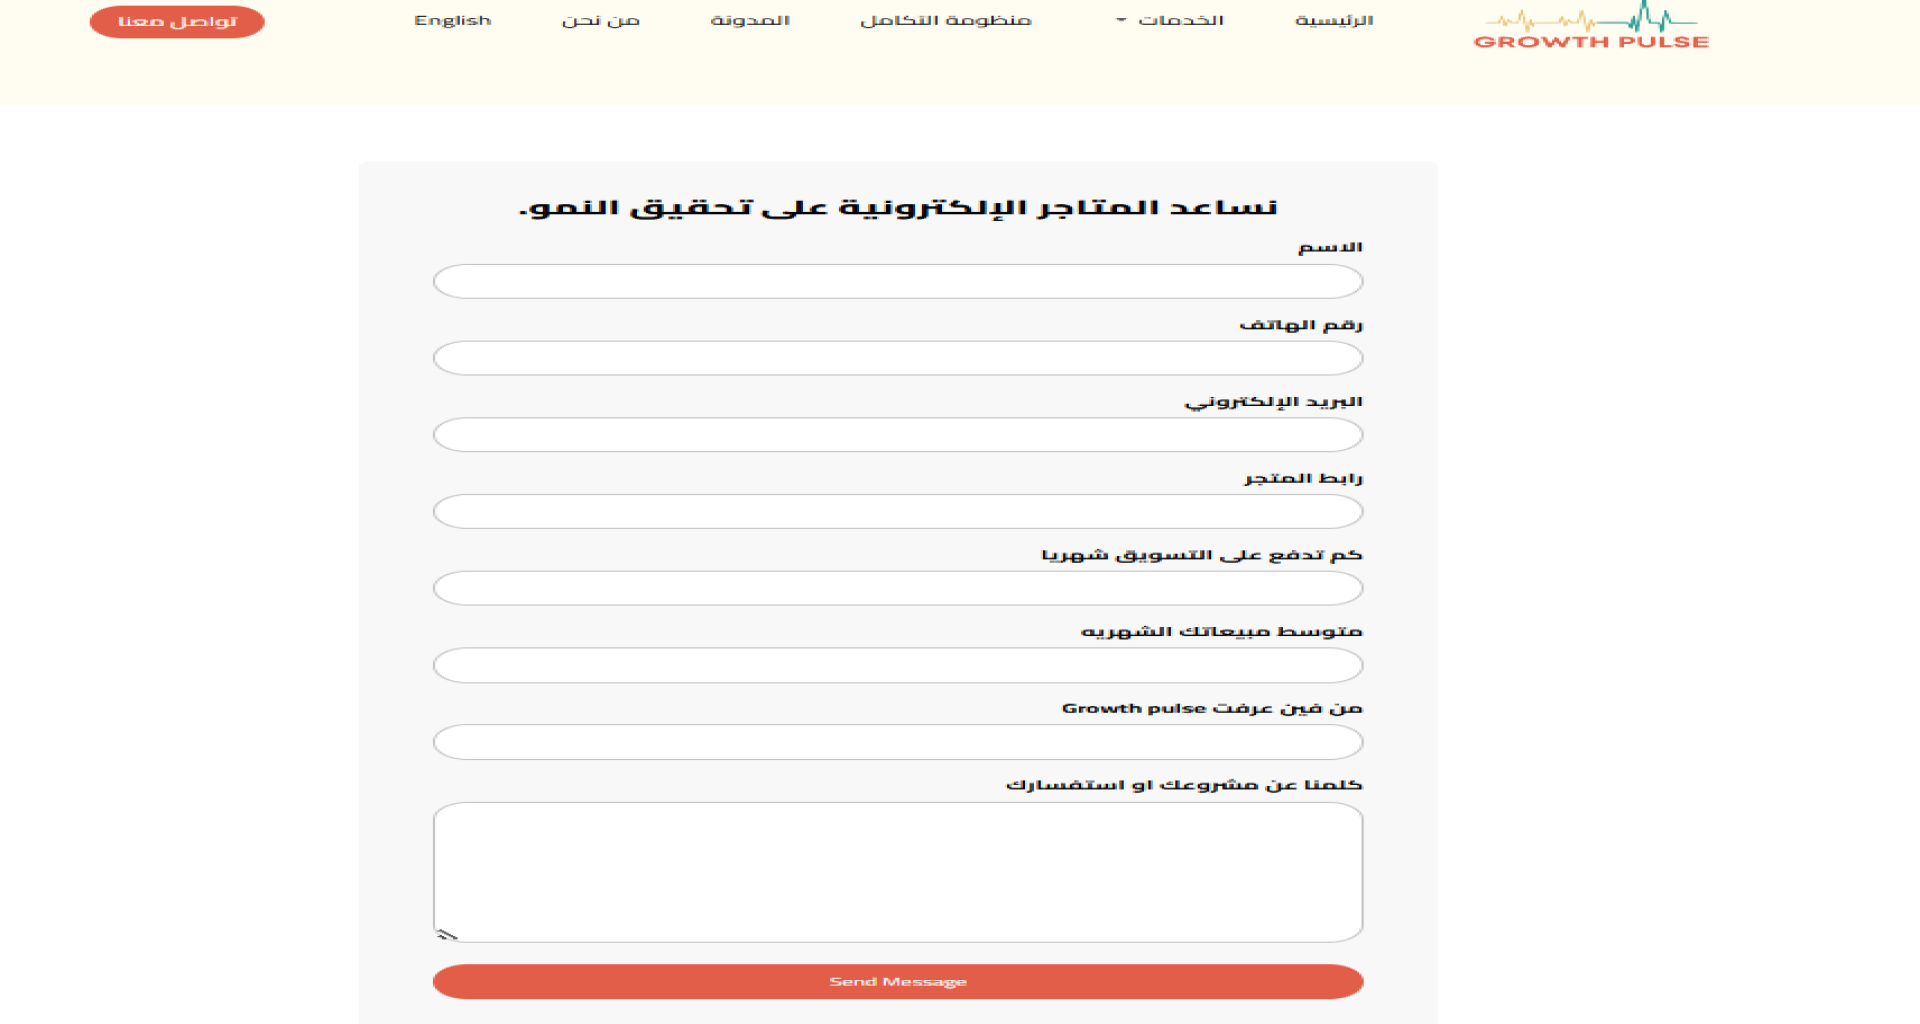Focus the الاسم name input field
Viewport: 1920px width, 1024px height.
pos(898,282)
